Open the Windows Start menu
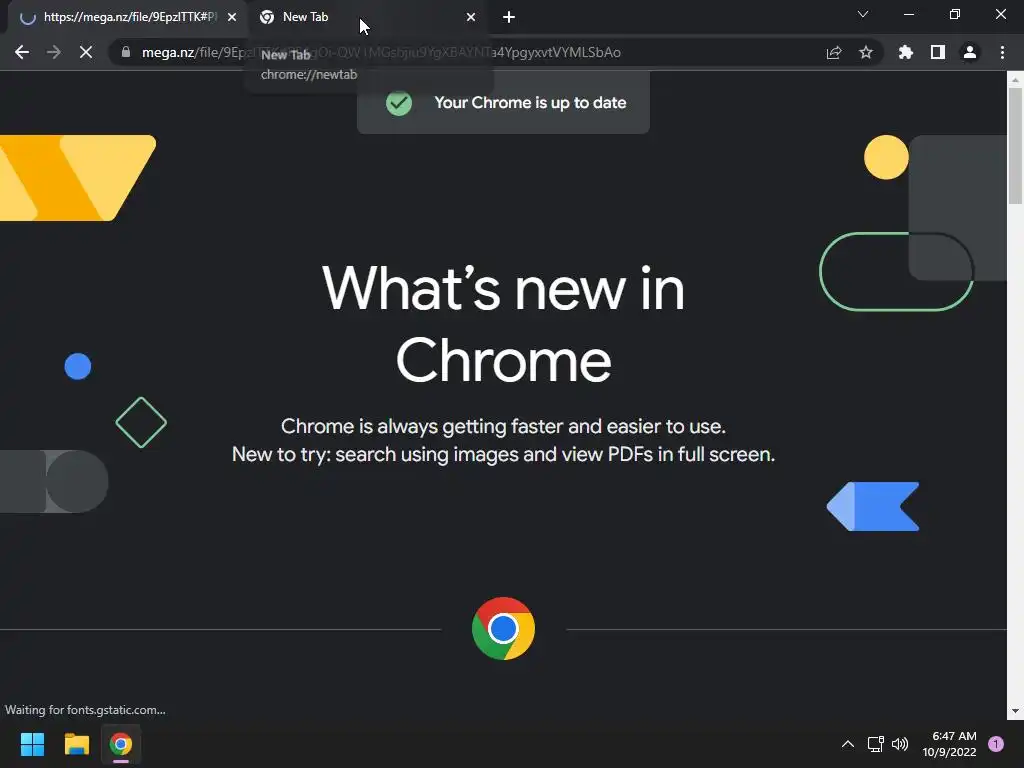The height and width of the screenshot is (768, 1024). pos(32,744)
